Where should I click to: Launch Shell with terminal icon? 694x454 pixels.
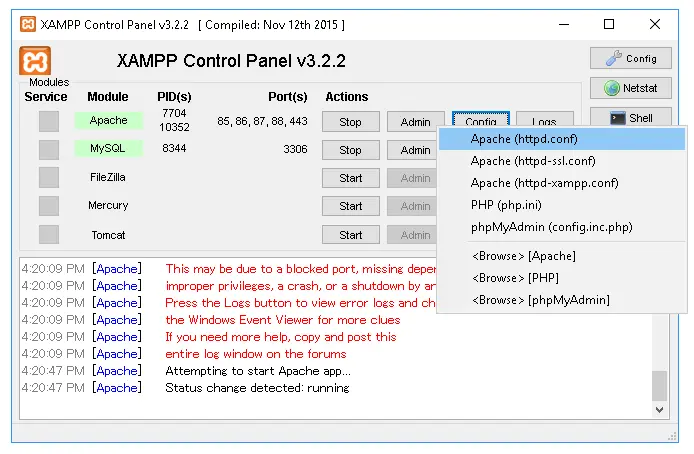[x=631, y=118]
